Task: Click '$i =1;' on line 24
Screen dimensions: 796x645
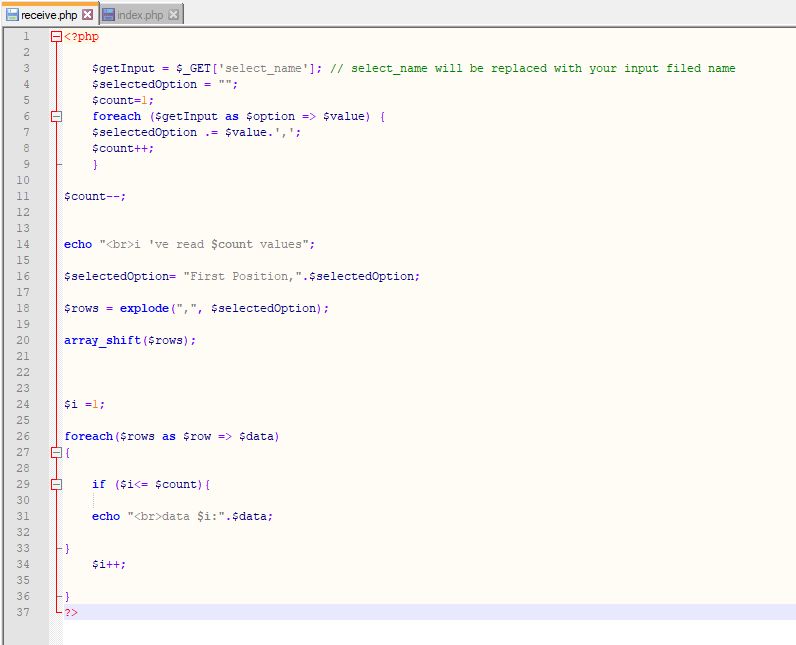Action: point(84,404)
